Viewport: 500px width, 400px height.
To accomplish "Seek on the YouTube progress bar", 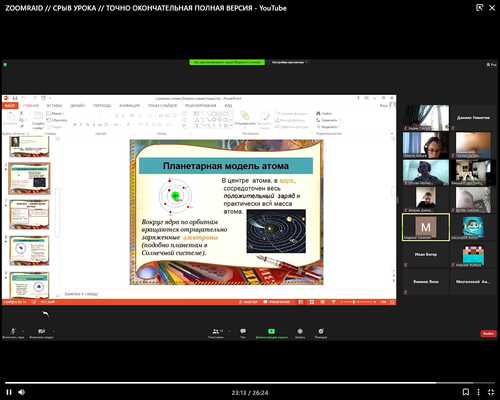I will click(249, 383).
